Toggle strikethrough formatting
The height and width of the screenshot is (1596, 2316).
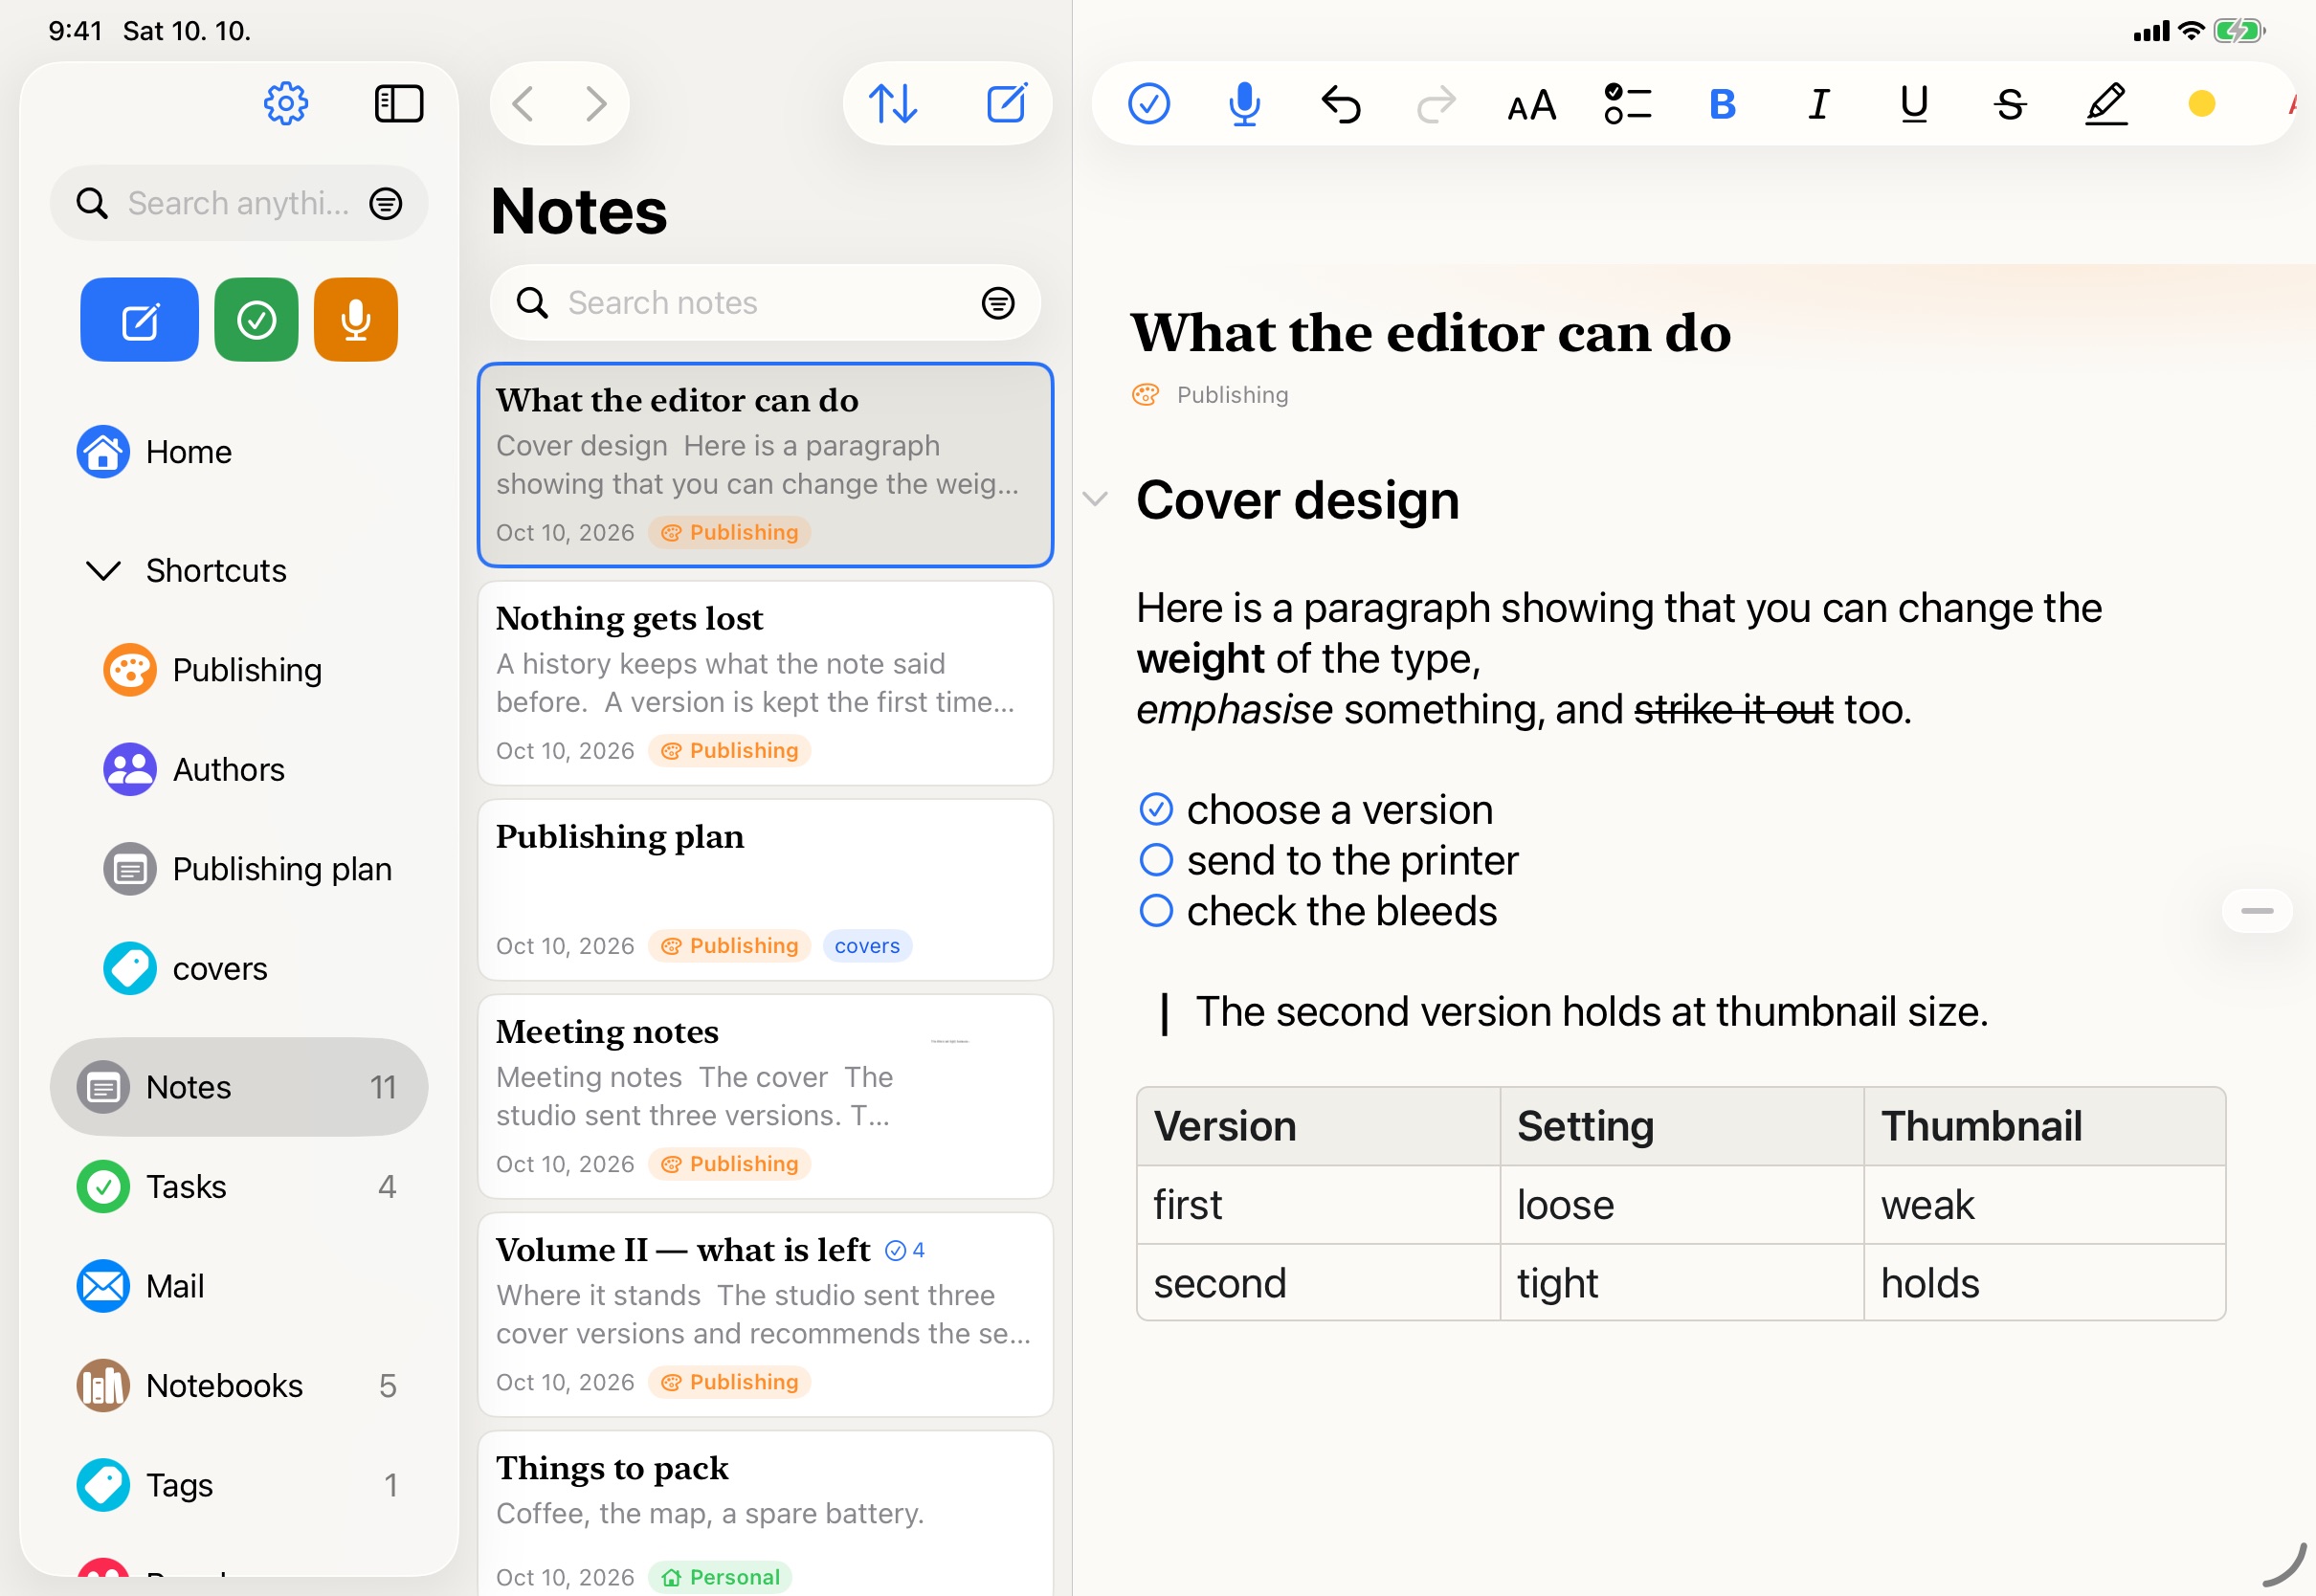click(2010, 103)
